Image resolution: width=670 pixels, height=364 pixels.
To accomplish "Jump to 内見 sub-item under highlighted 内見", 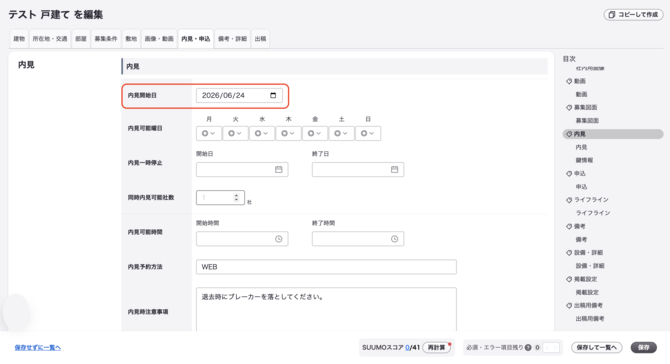I will pos(581,147).
